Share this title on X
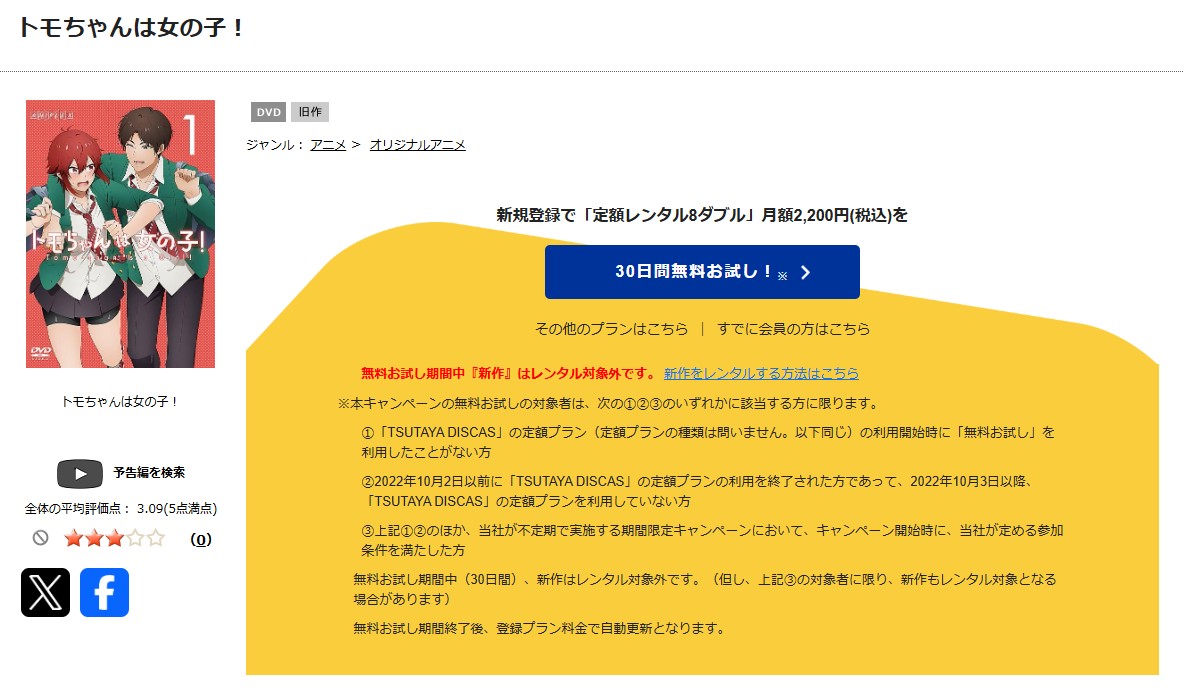The height and width of the screenshot is (699, 1184). coord(46,592)
